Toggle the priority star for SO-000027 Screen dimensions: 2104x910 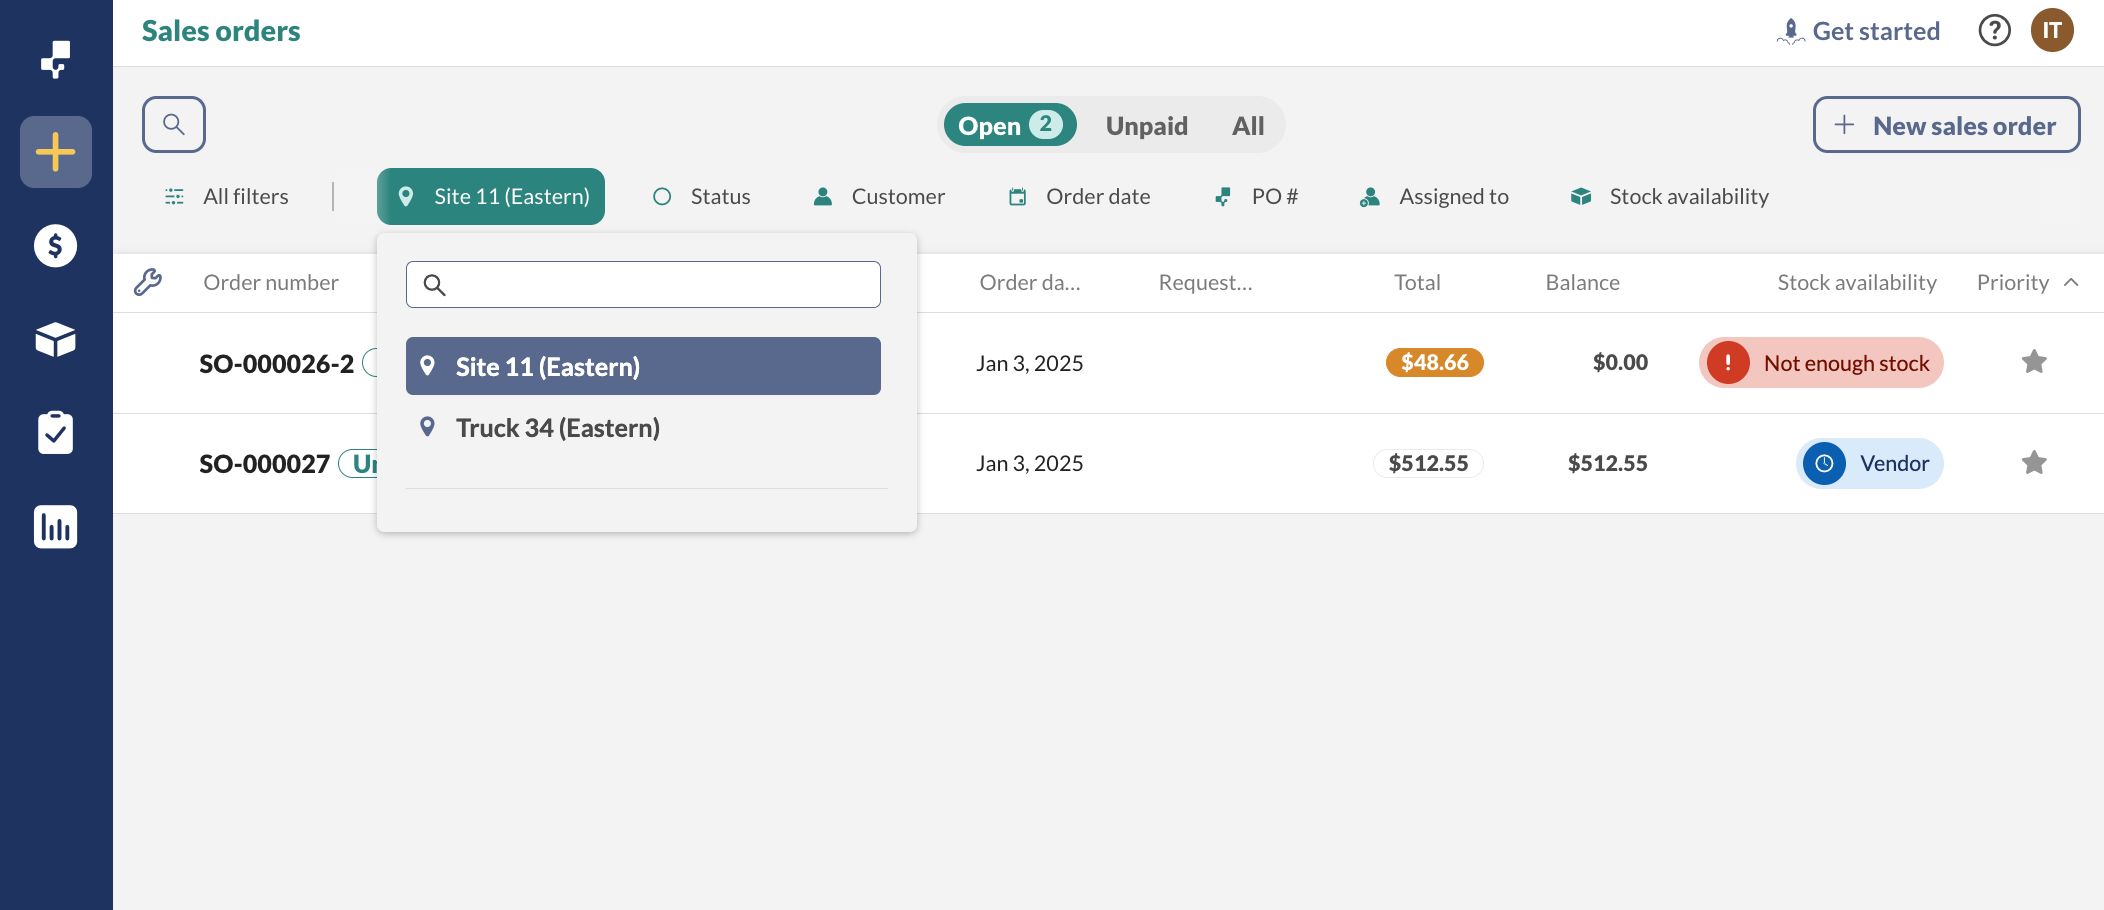[2033, 463]
